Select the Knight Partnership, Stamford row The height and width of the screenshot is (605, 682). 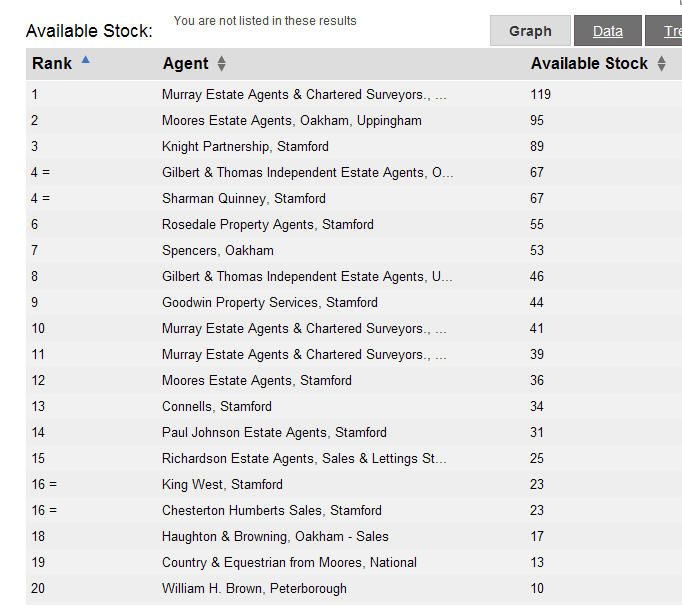(x=354, y=147)
